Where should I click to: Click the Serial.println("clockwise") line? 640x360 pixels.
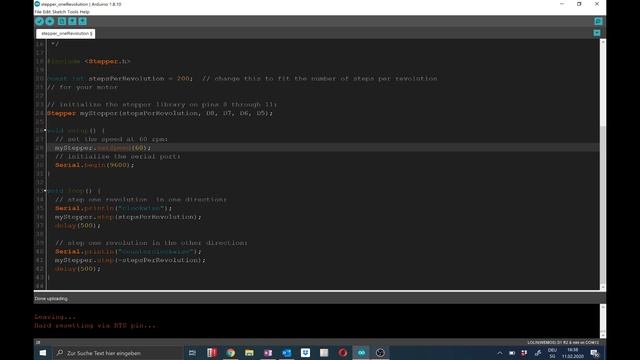click(x=113, y=208)
